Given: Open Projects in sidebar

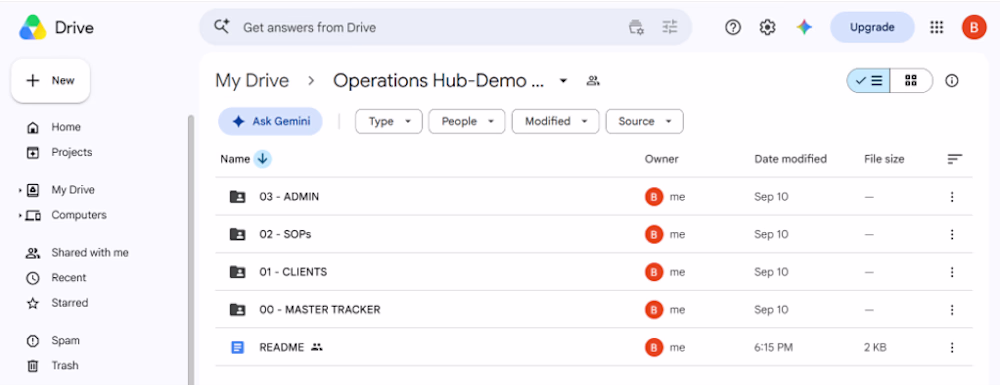Looking at the screenshot, I should pos(71,152).
